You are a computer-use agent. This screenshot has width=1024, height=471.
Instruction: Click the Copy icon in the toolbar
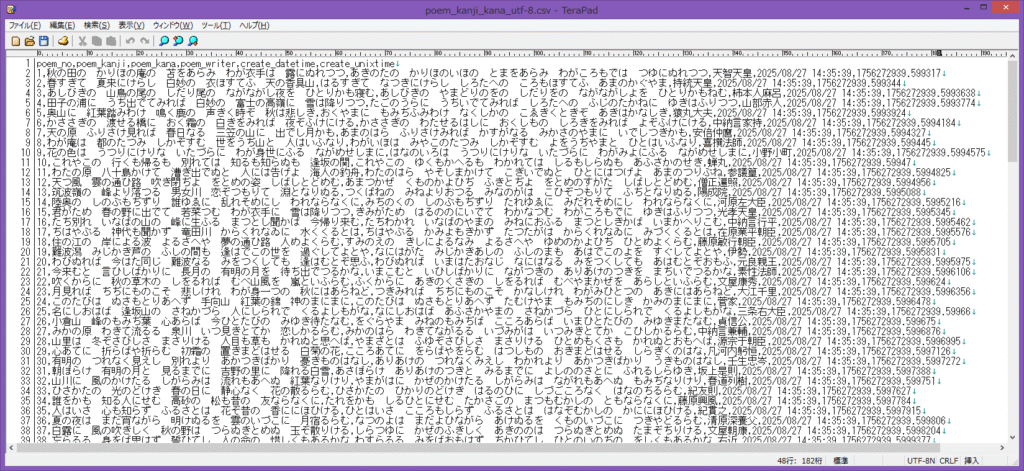98,40
